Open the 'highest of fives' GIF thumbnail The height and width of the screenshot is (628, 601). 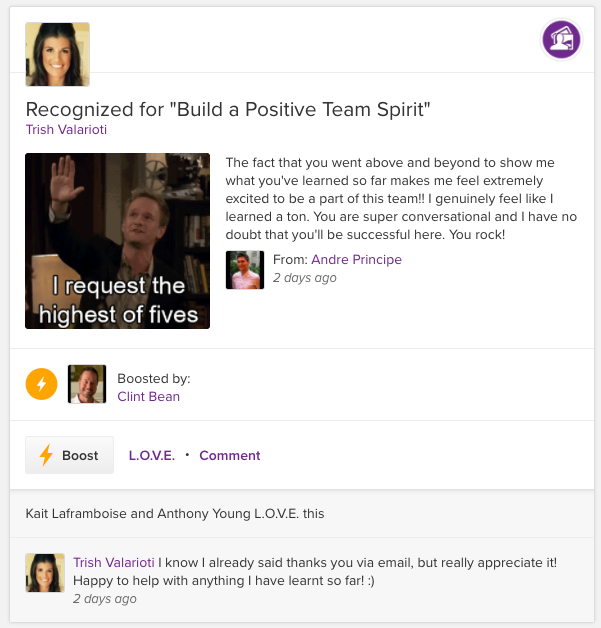(x=117, y=240)
